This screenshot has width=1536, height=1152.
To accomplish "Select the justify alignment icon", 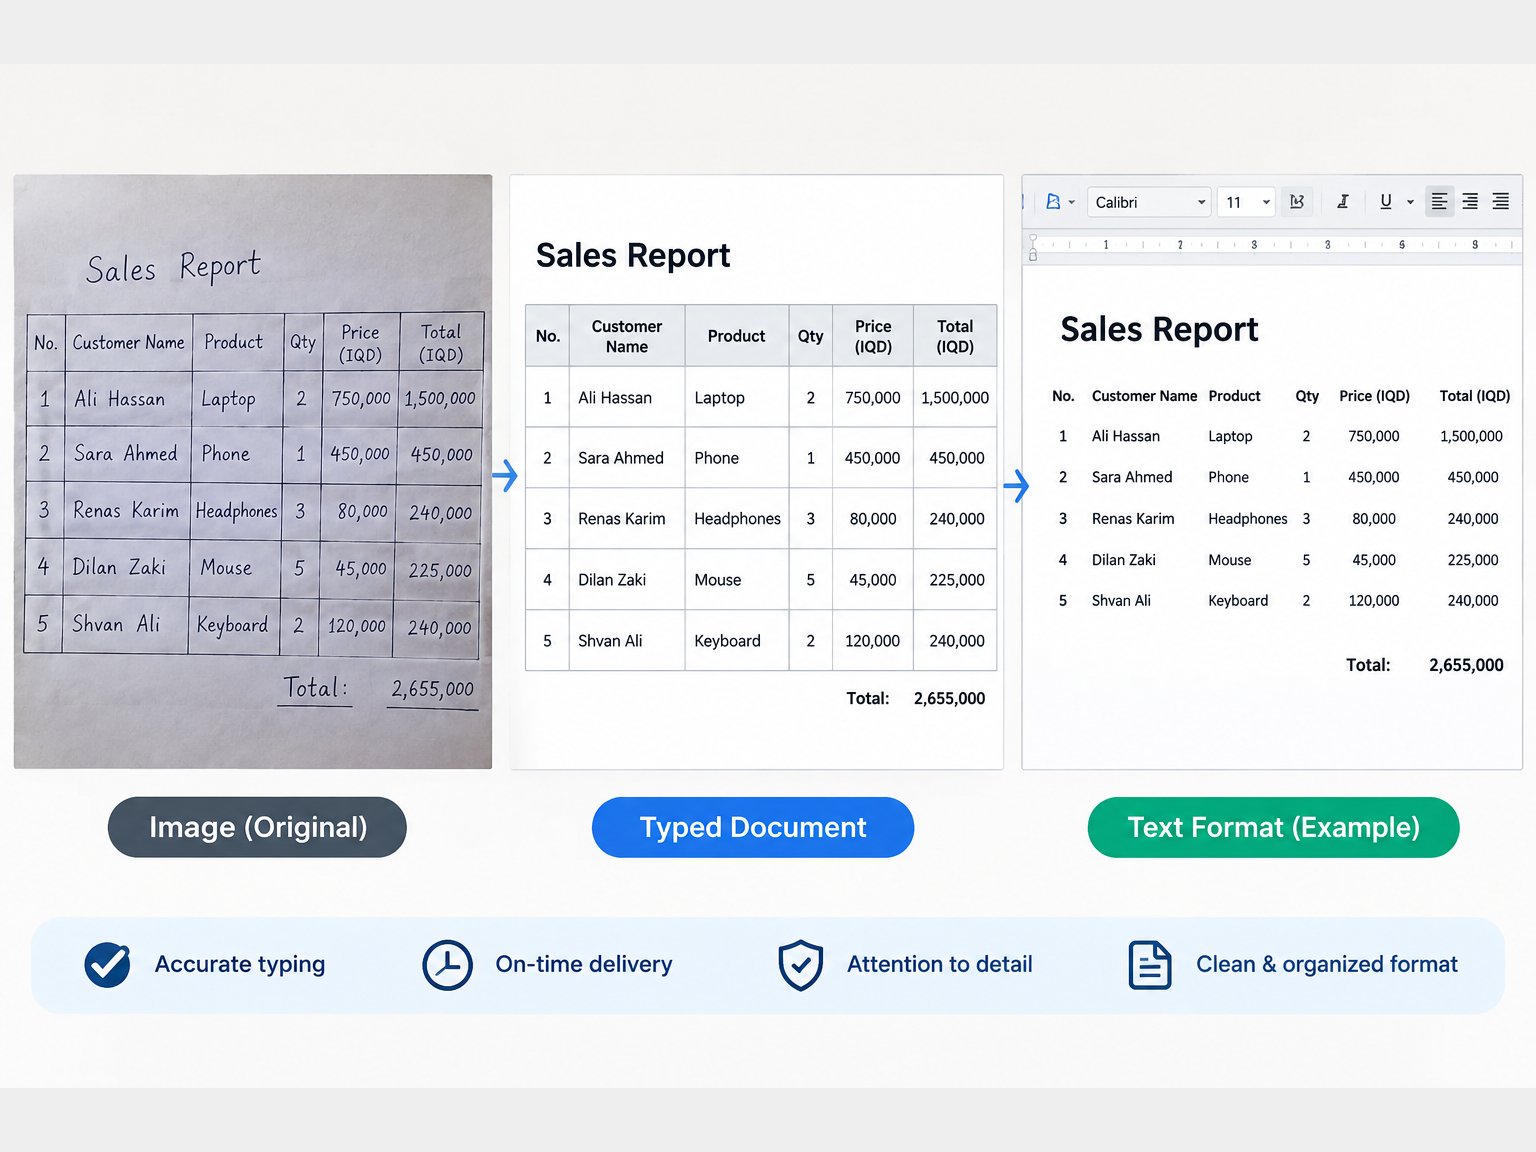I will (x=1501, y=202).
